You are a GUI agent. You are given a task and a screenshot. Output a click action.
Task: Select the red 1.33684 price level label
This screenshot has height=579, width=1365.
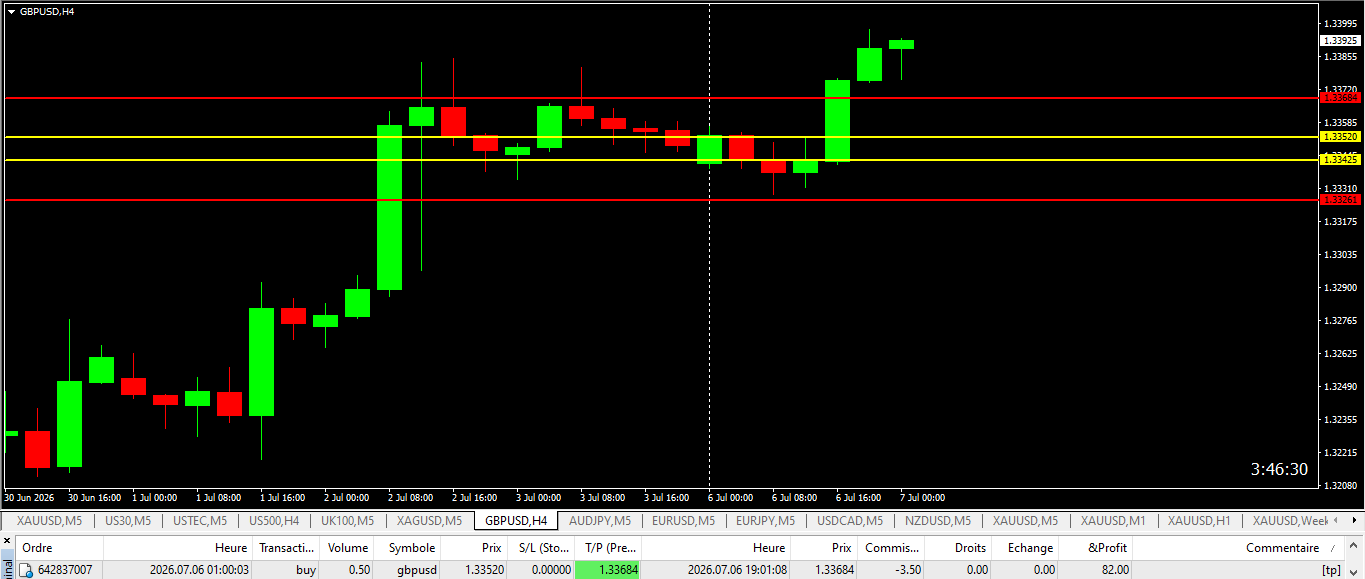point(1340,98)
